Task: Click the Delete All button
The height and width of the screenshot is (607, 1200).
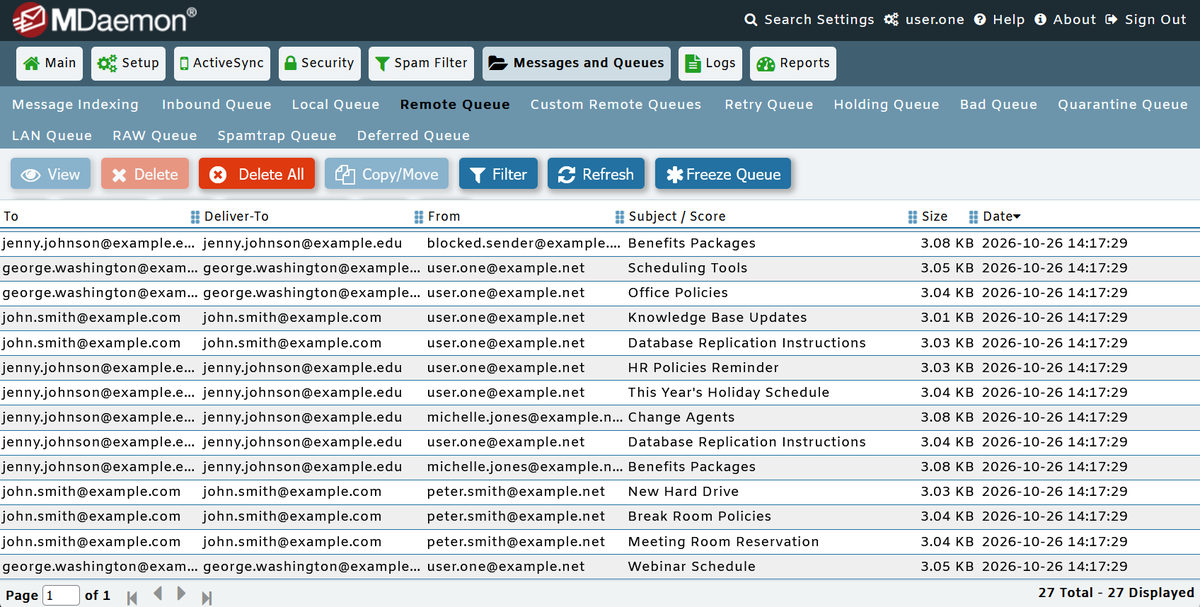Action: [x=257, y=174]
